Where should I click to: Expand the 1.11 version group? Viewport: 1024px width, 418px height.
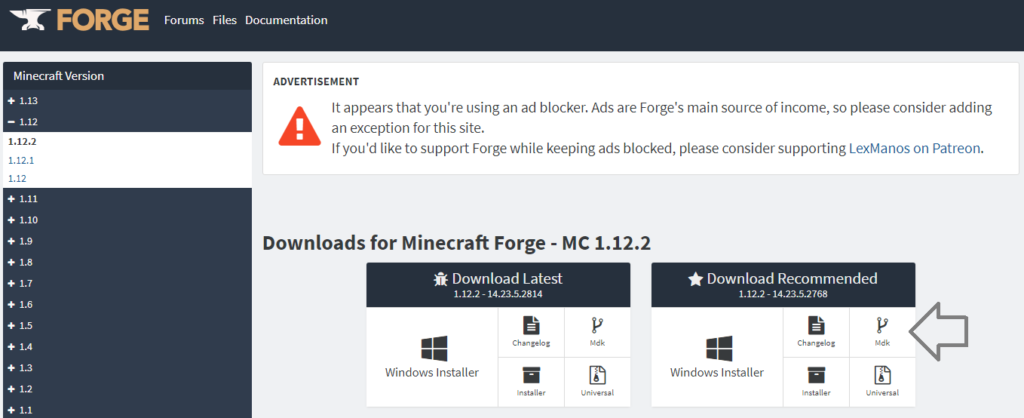(x=127, y=199)
